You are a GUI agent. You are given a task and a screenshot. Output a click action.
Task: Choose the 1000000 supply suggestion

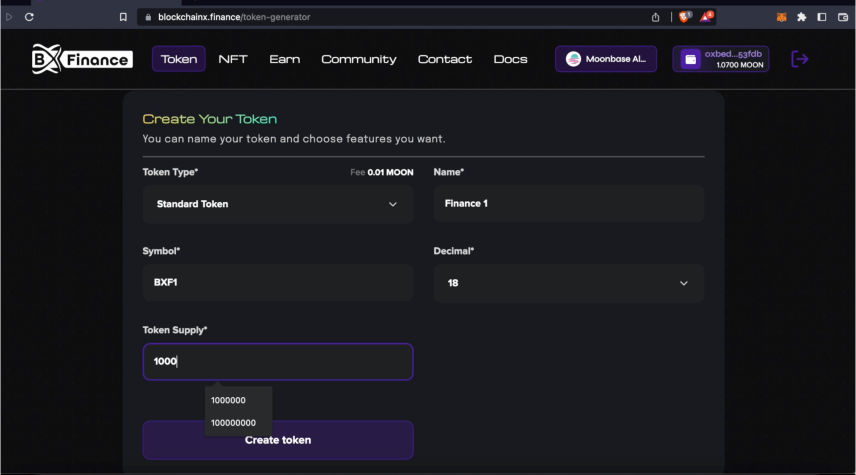coord(229,400)
